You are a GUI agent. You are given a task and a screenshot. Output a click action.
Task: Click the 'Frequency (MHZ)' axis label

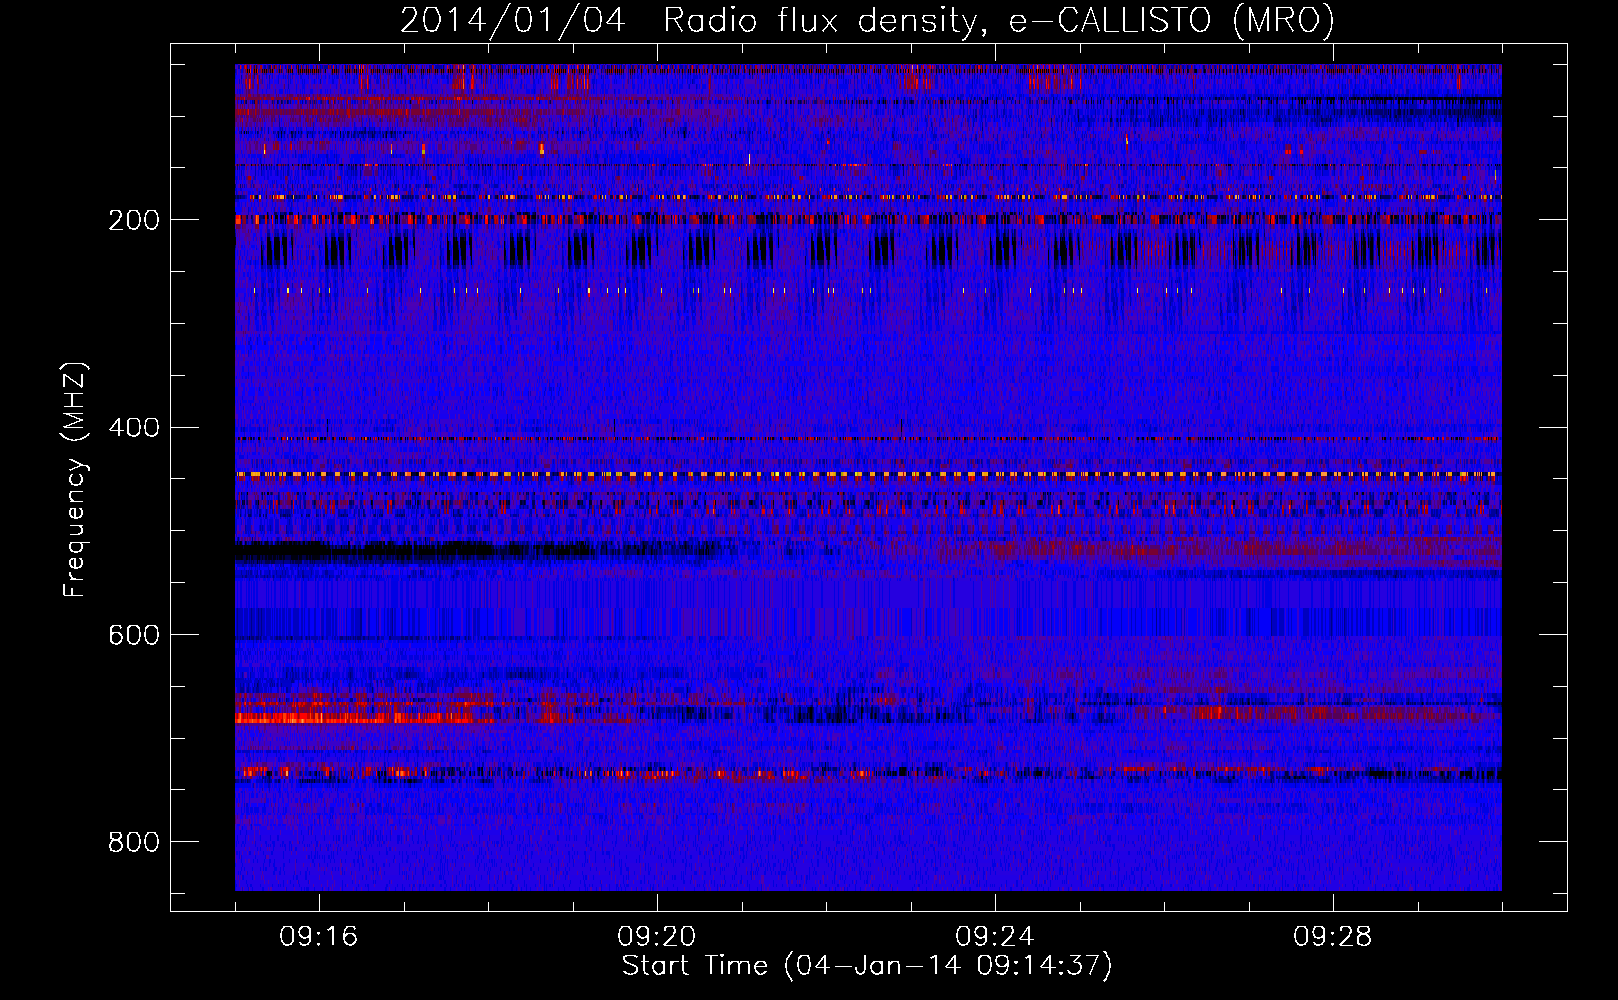[x=75, y=480]
